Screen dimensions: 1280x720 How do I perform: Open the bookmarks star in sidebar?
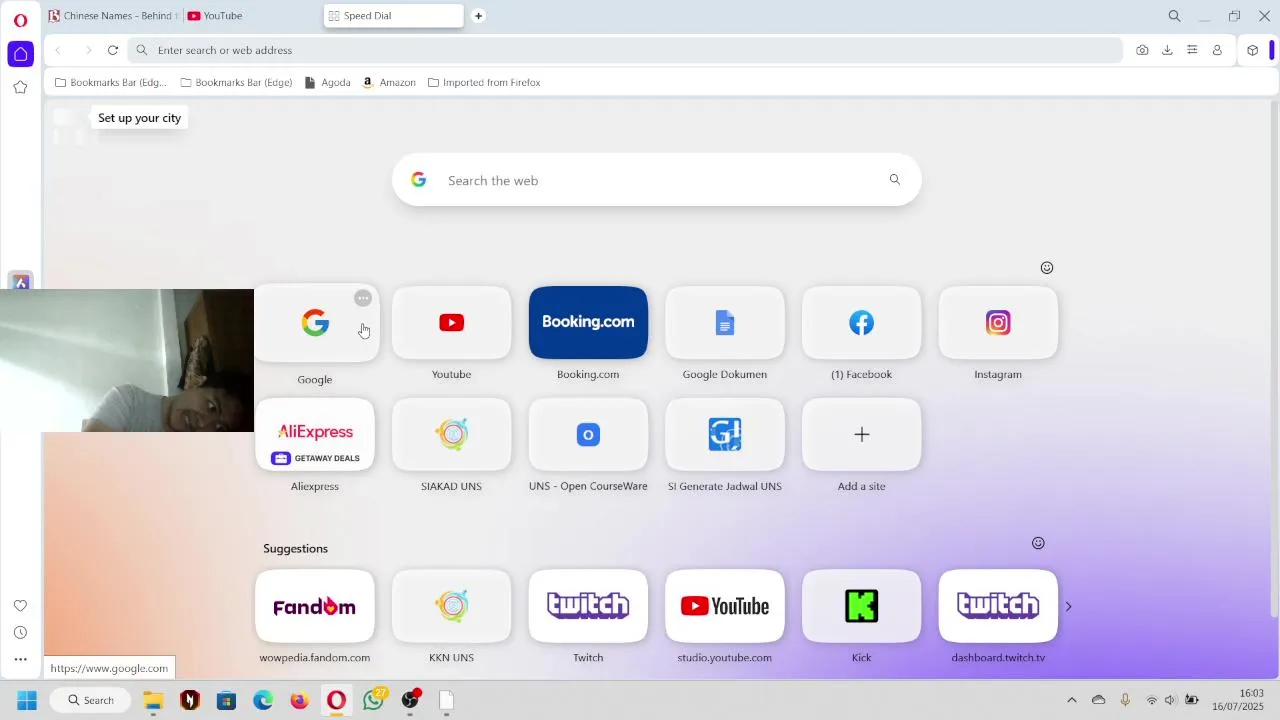pyautogui.click(x=20, y=87)
